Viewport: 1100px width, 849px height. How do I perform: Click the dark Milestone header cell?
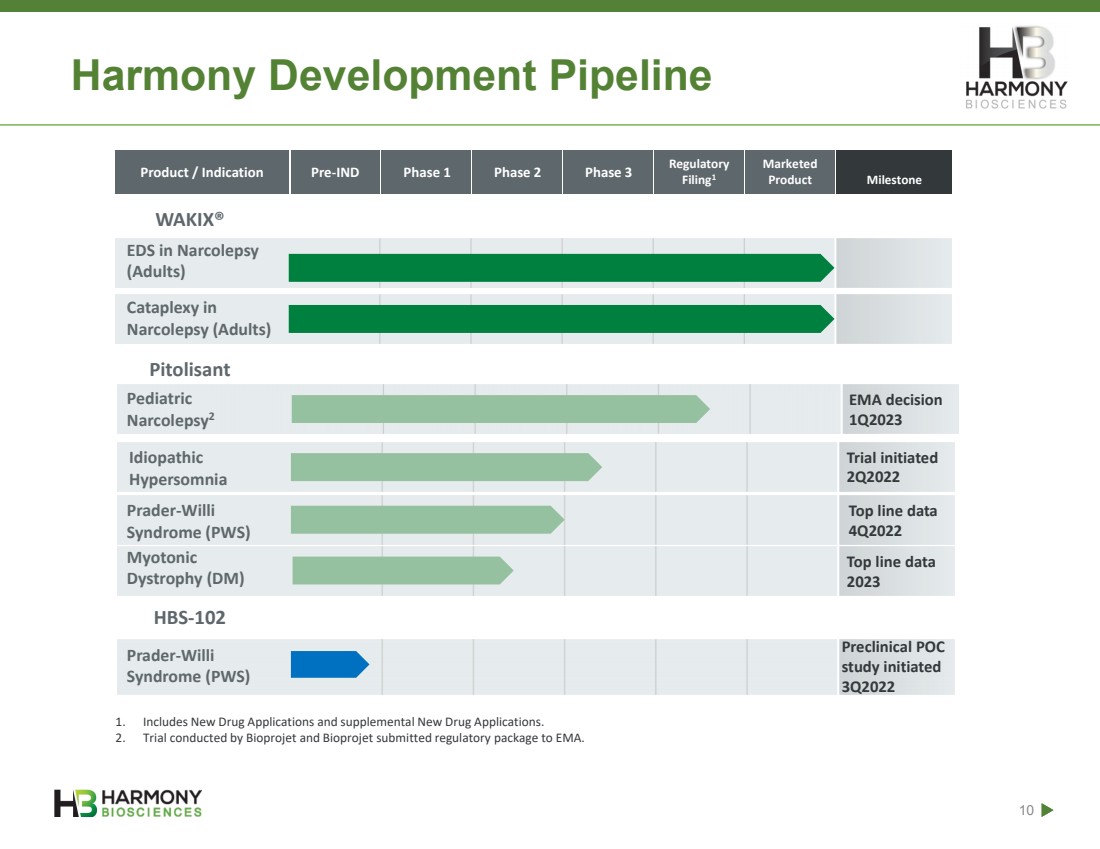pos(894,172)
